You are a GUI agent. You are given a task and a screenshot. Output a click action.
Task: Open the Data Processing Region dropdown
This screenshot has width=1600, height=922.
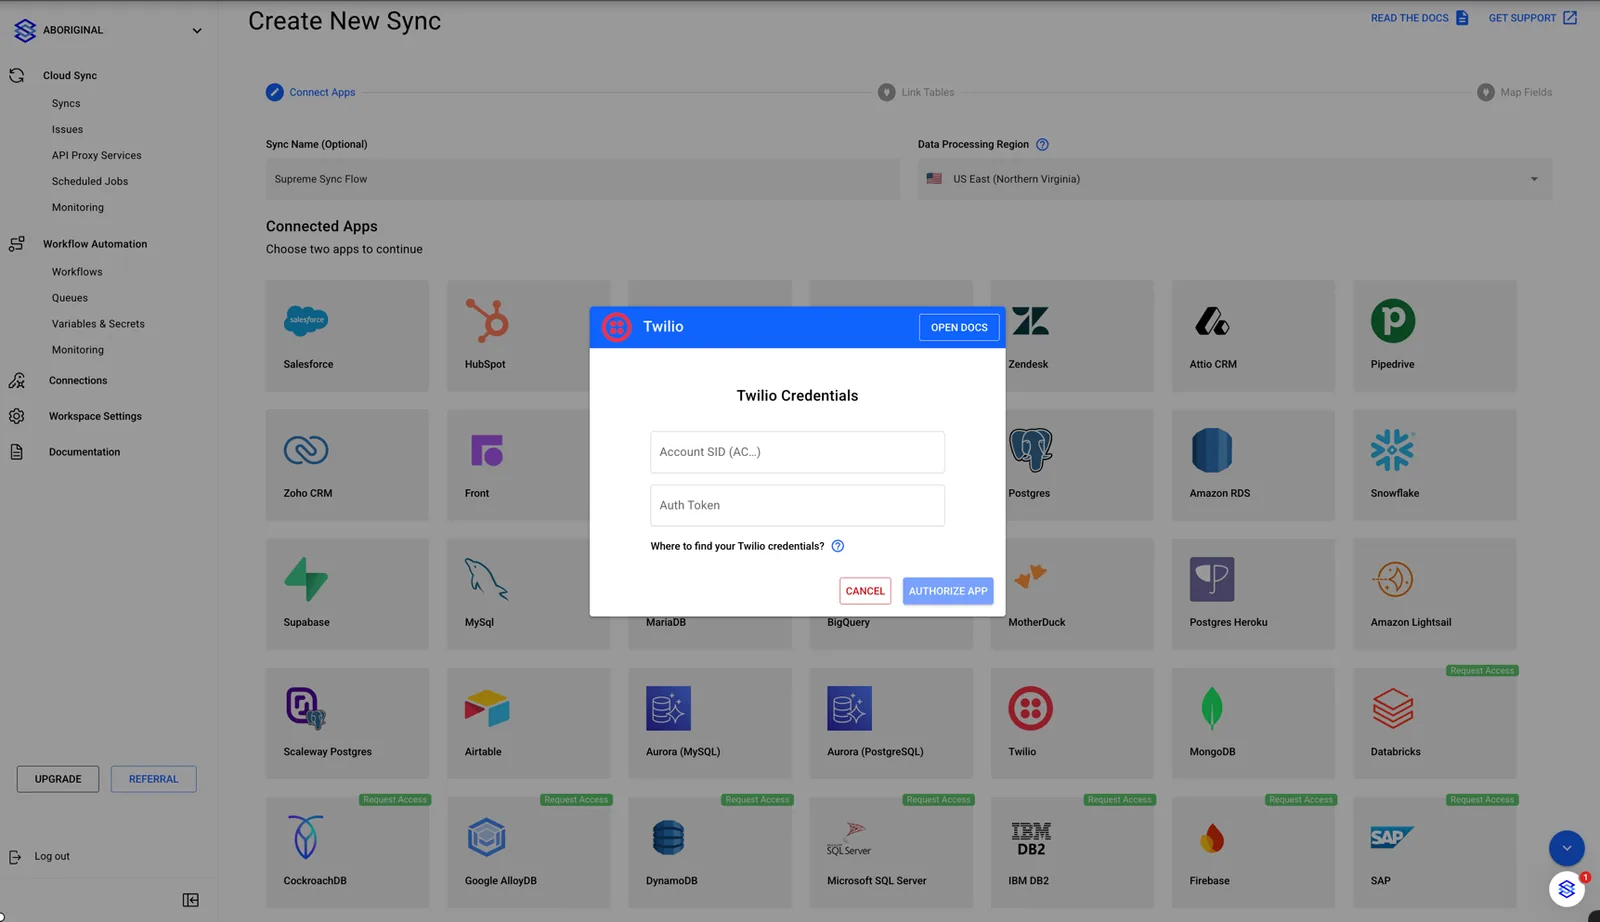pyautogui.click(x=1235, y=179)
